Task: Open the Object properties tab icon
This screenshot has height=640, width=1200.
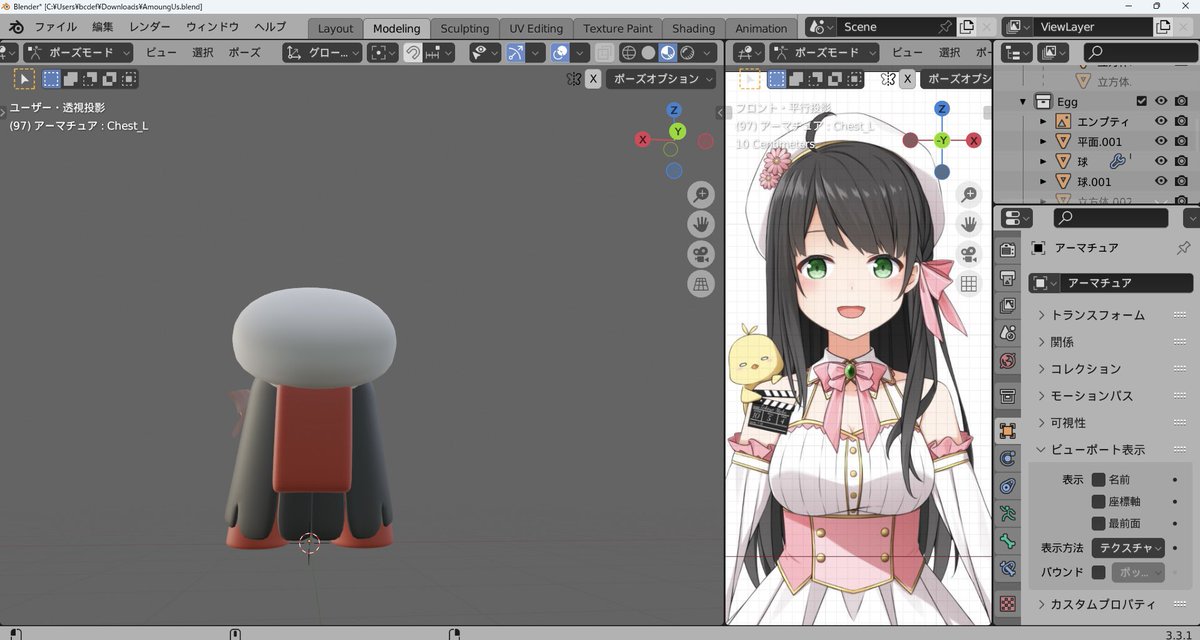Action: pos(1008,431)
